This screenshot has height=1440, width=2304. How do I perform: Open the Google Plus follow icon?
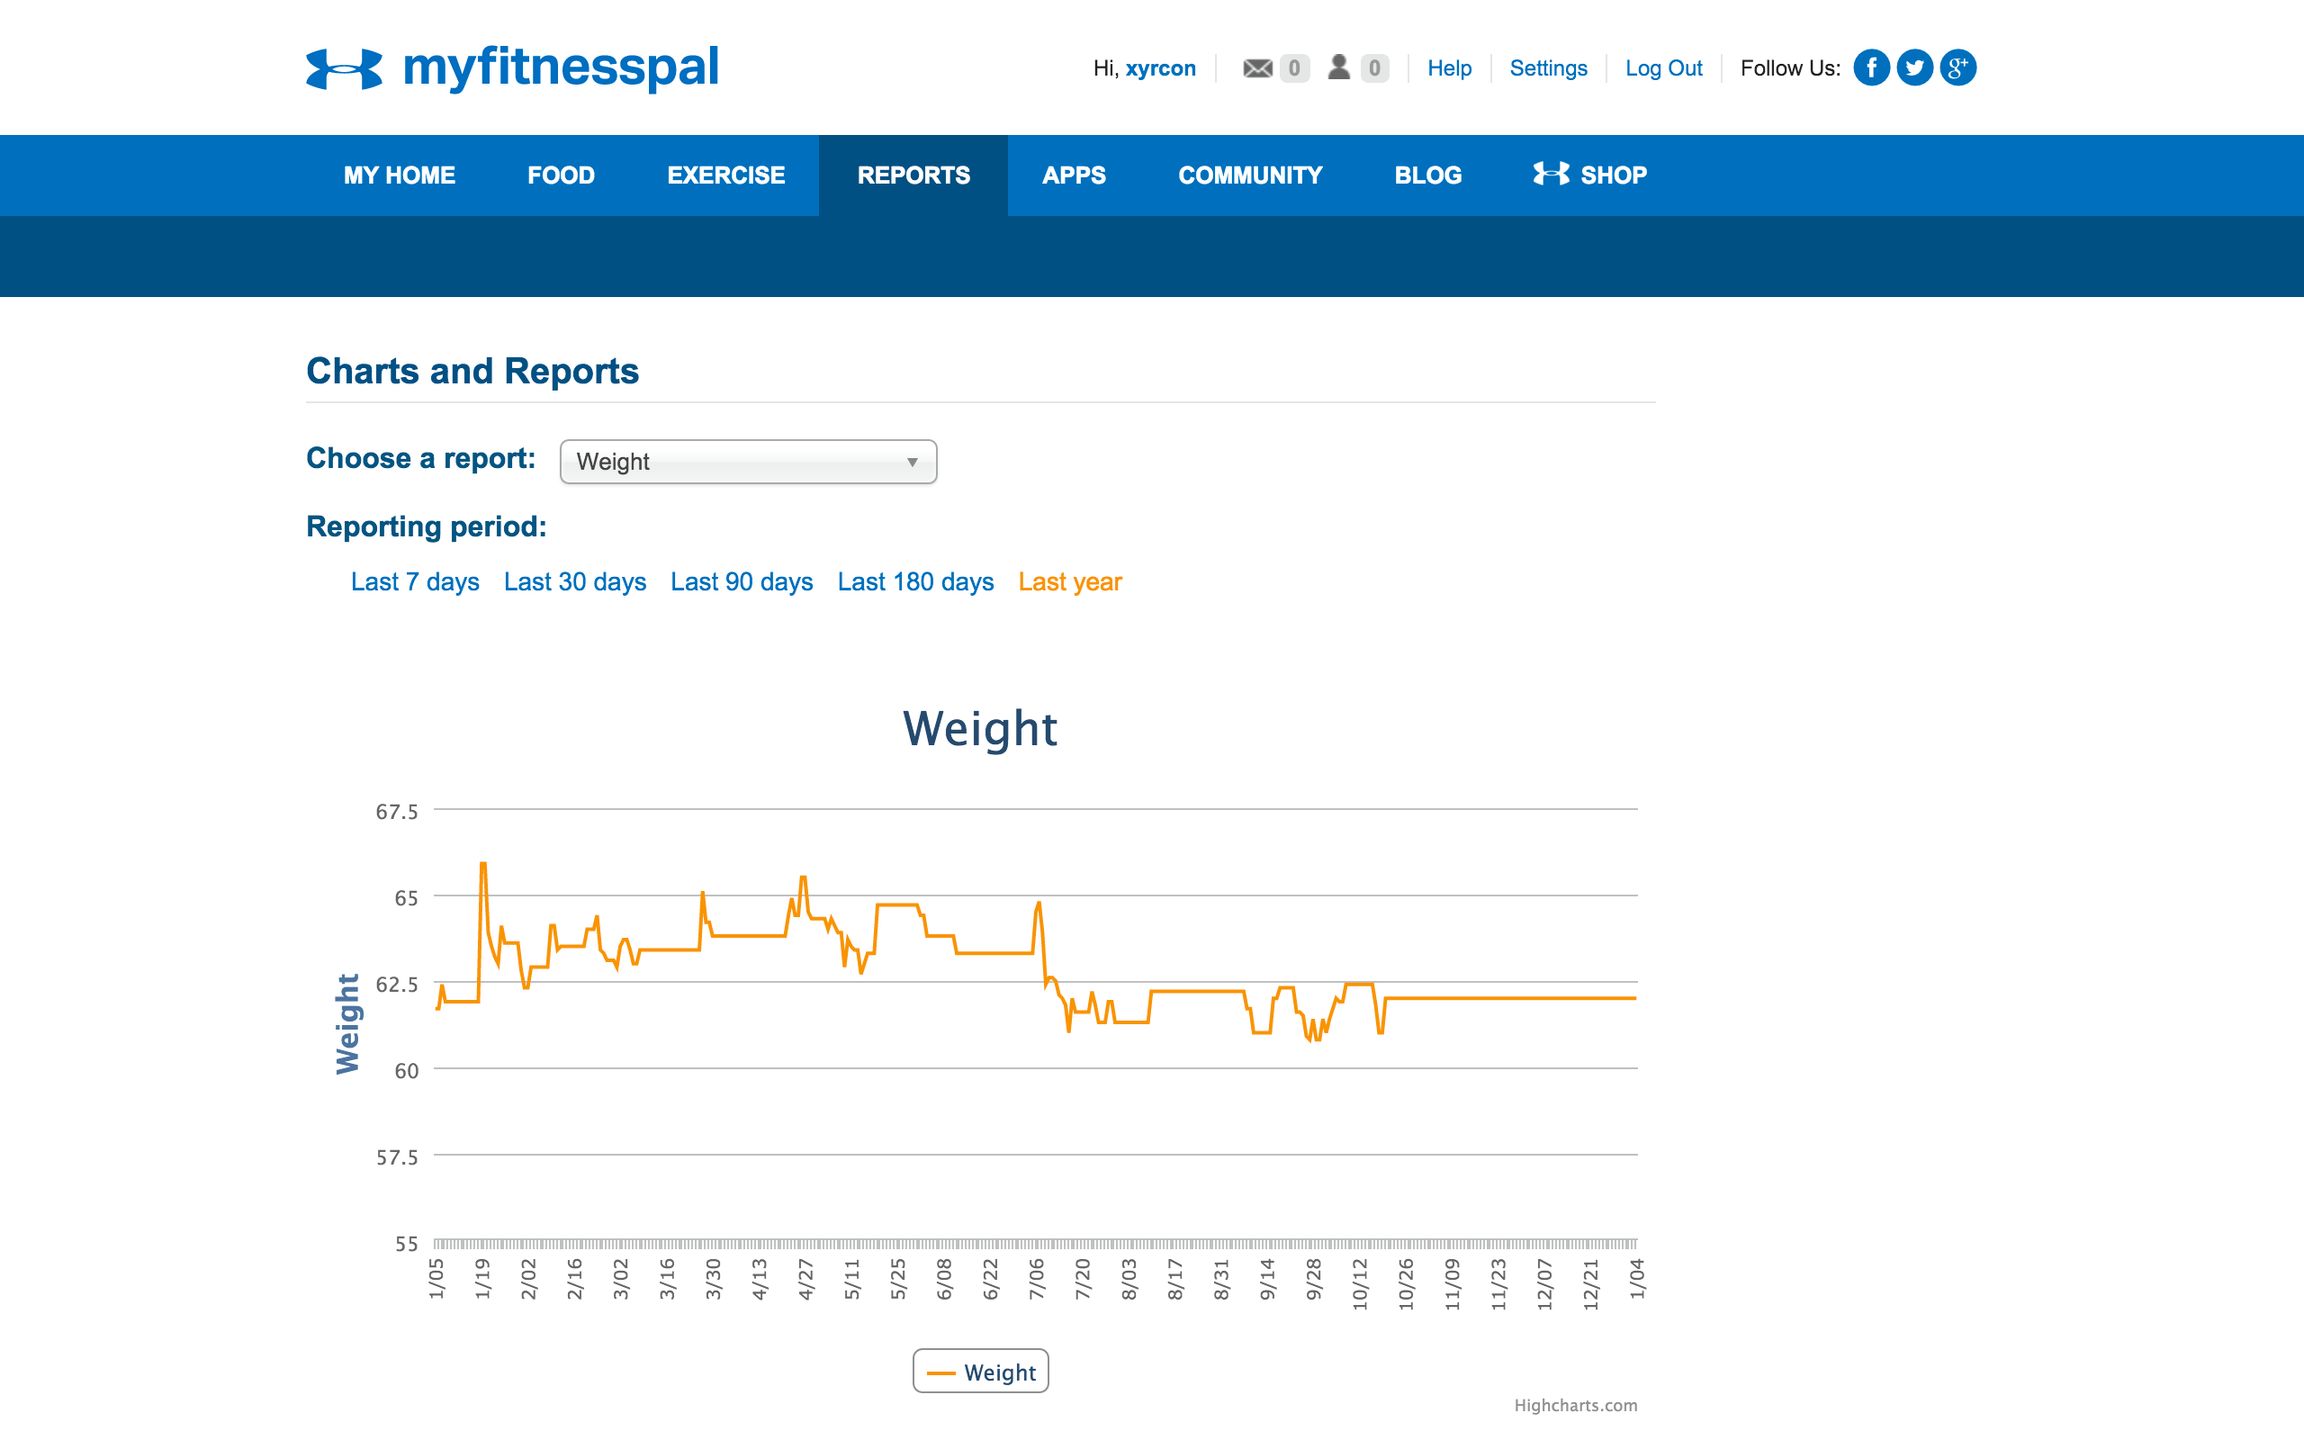[x=1958, y=68]
